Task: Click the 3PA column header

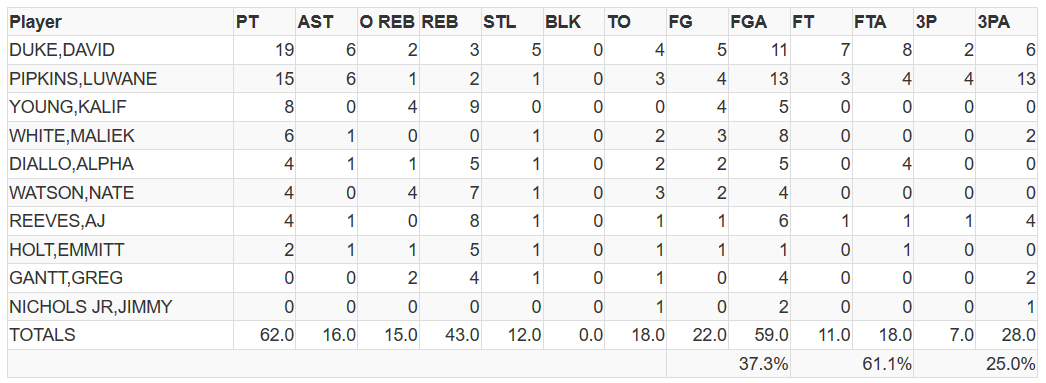Action: [x=994, y=22]
